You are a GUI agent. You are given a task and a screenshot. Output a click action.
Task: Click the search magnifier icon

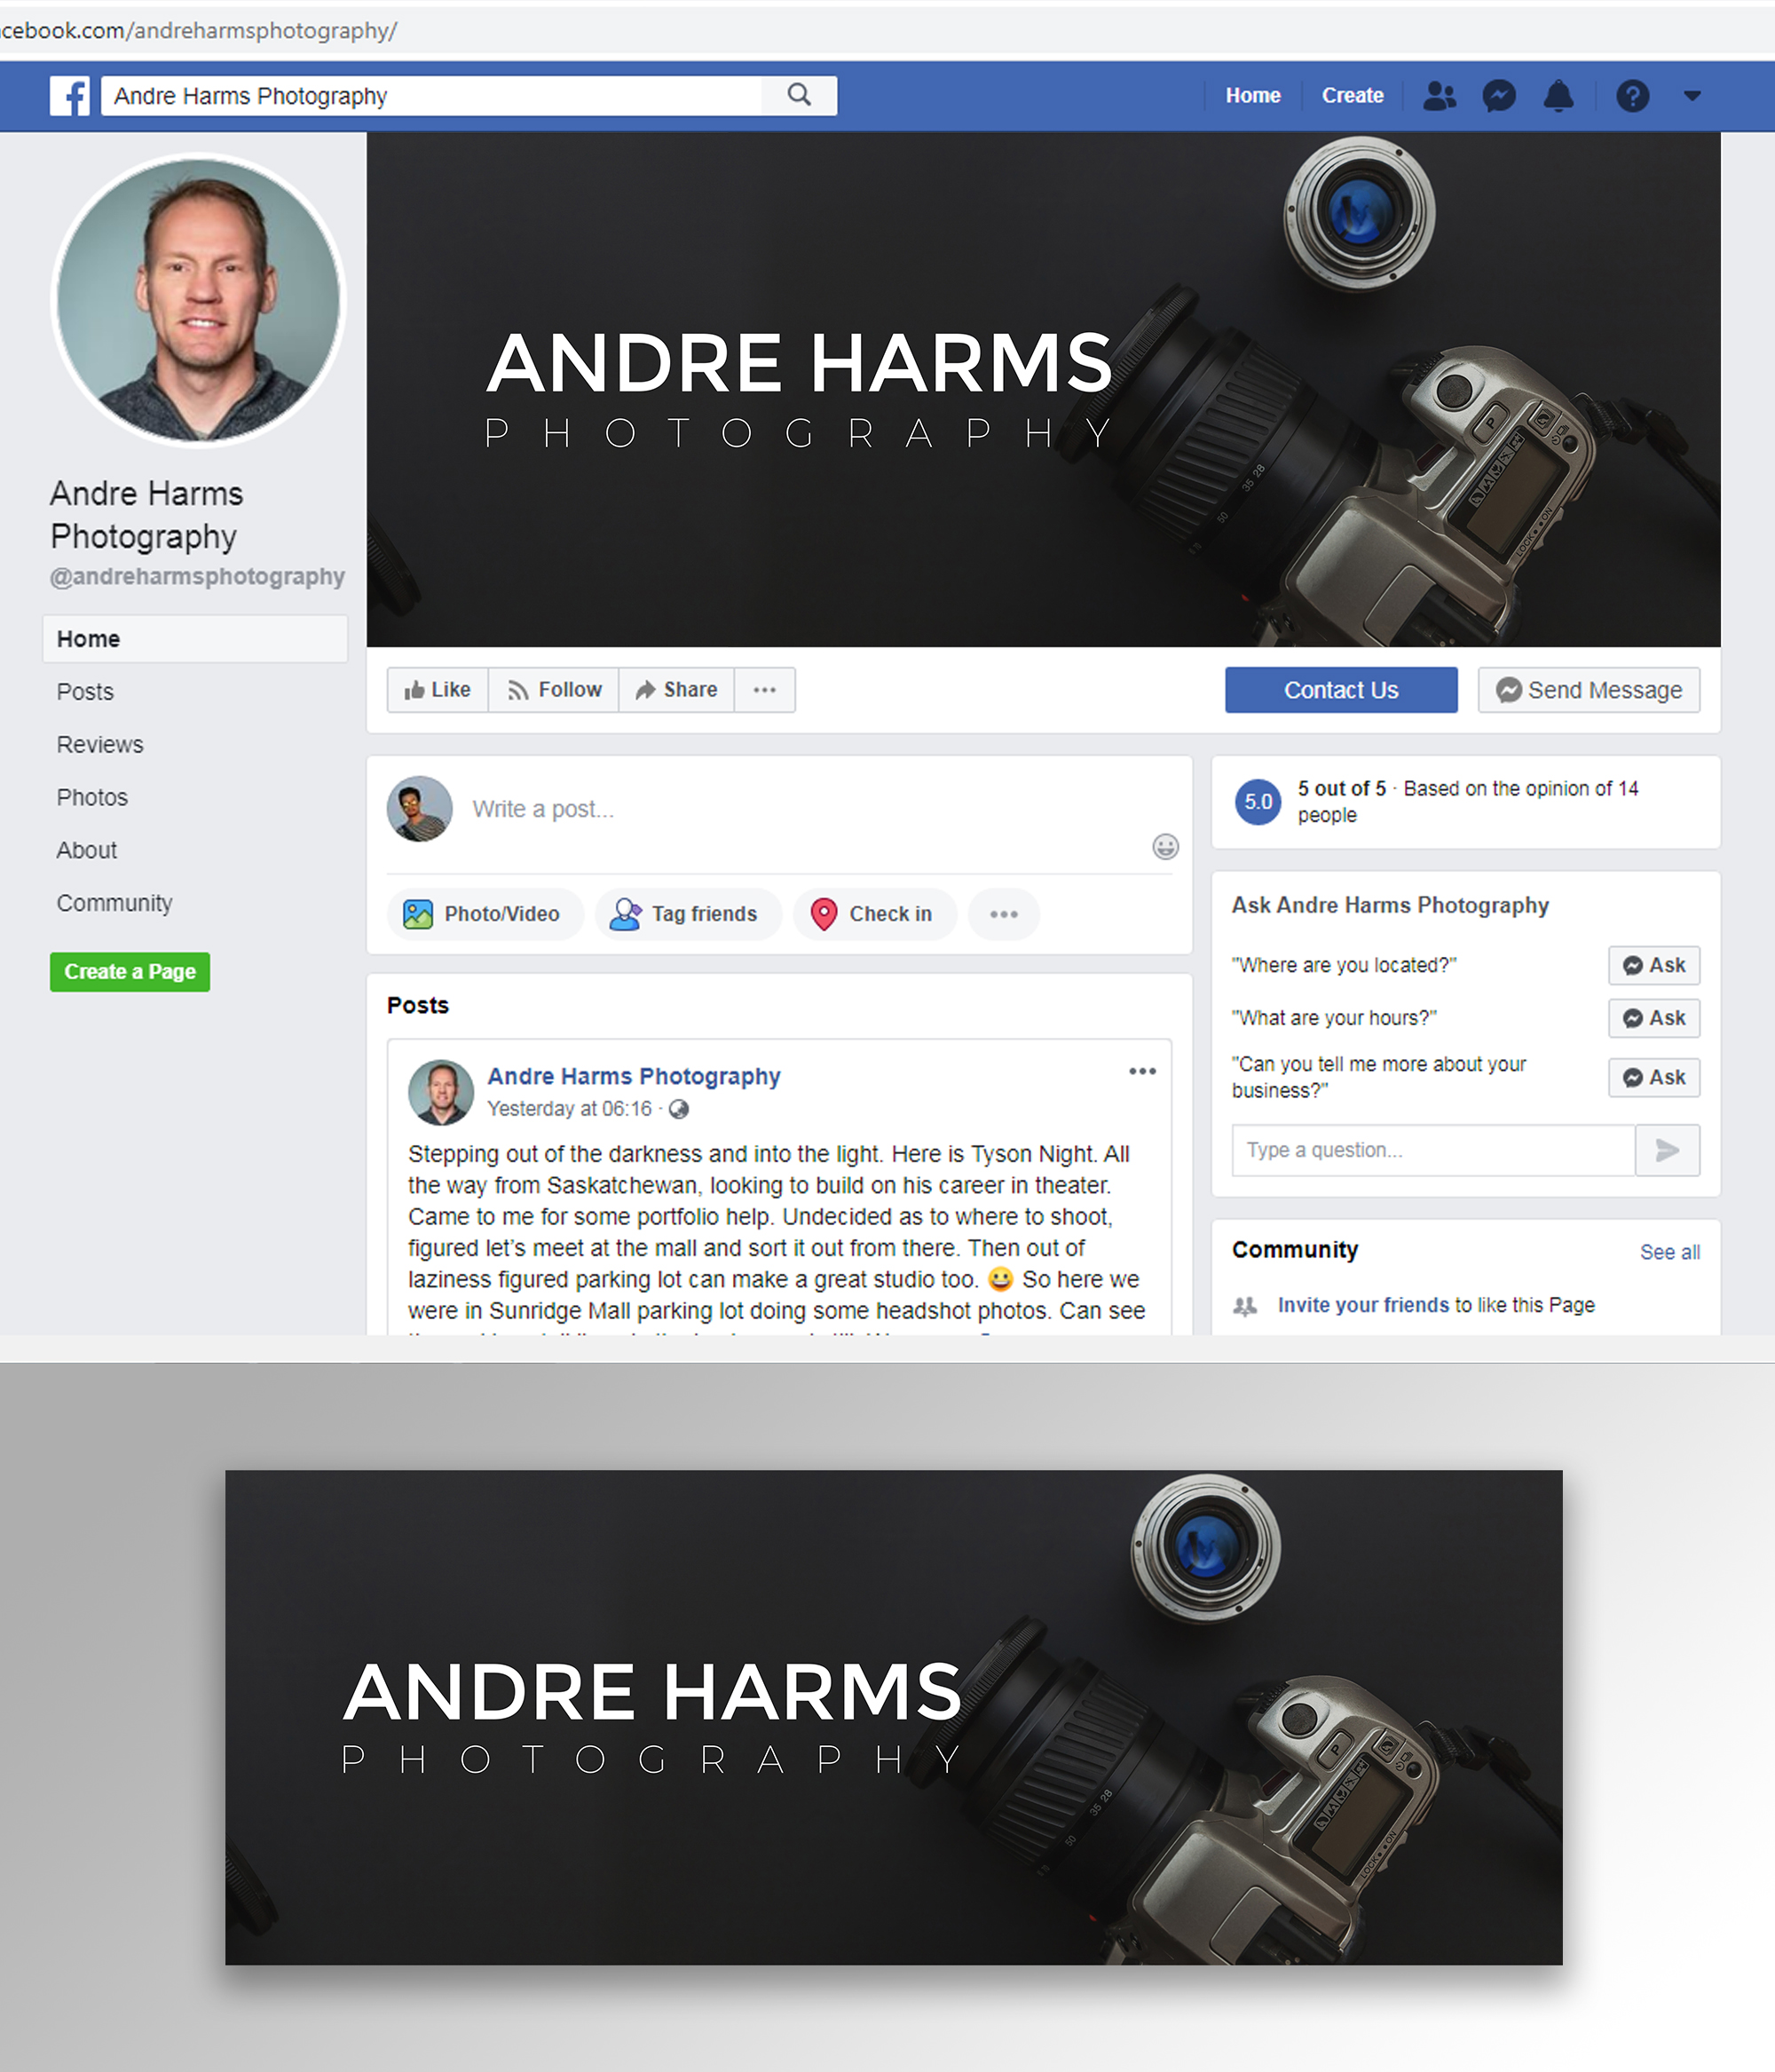click(799, 95)
